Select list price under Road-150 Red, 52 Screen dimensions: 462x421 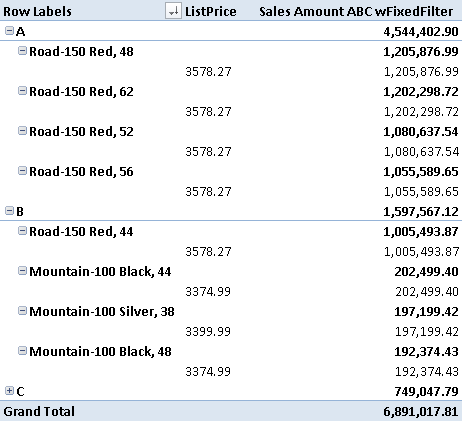[208, 152]
